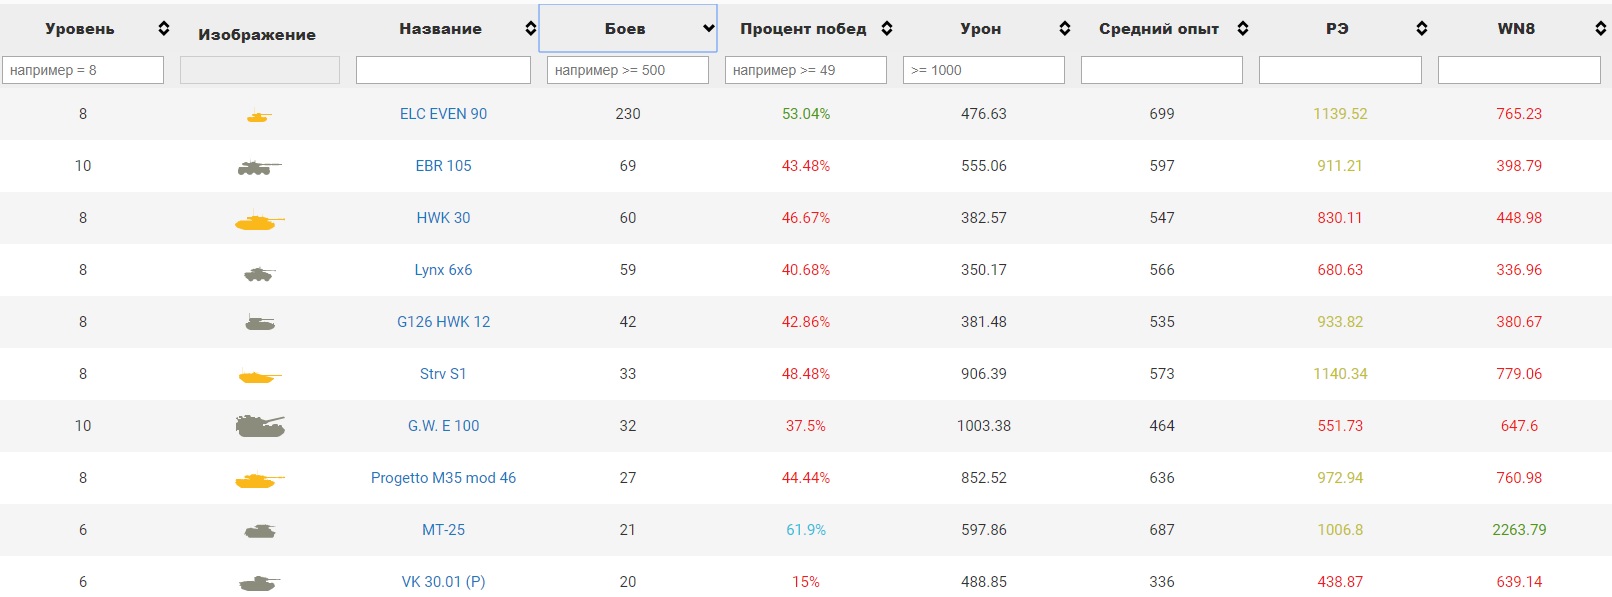Sort by Средний опыт column arrows
Screen dimensions: 1612x597
coord(1243,28)
